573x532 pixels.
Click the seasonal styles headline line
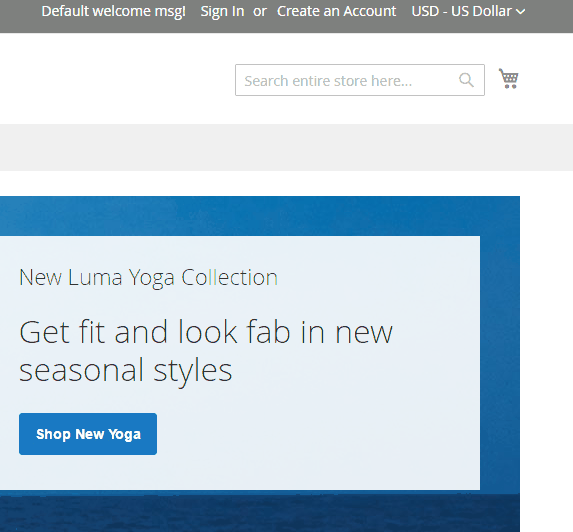125,370
